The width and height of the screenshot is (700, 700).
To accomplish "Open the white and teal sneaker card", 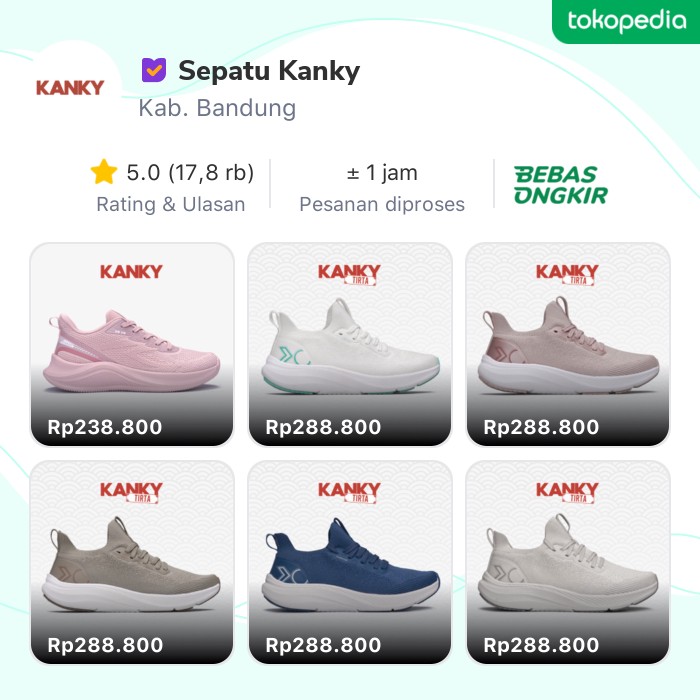I will [350, 344].
